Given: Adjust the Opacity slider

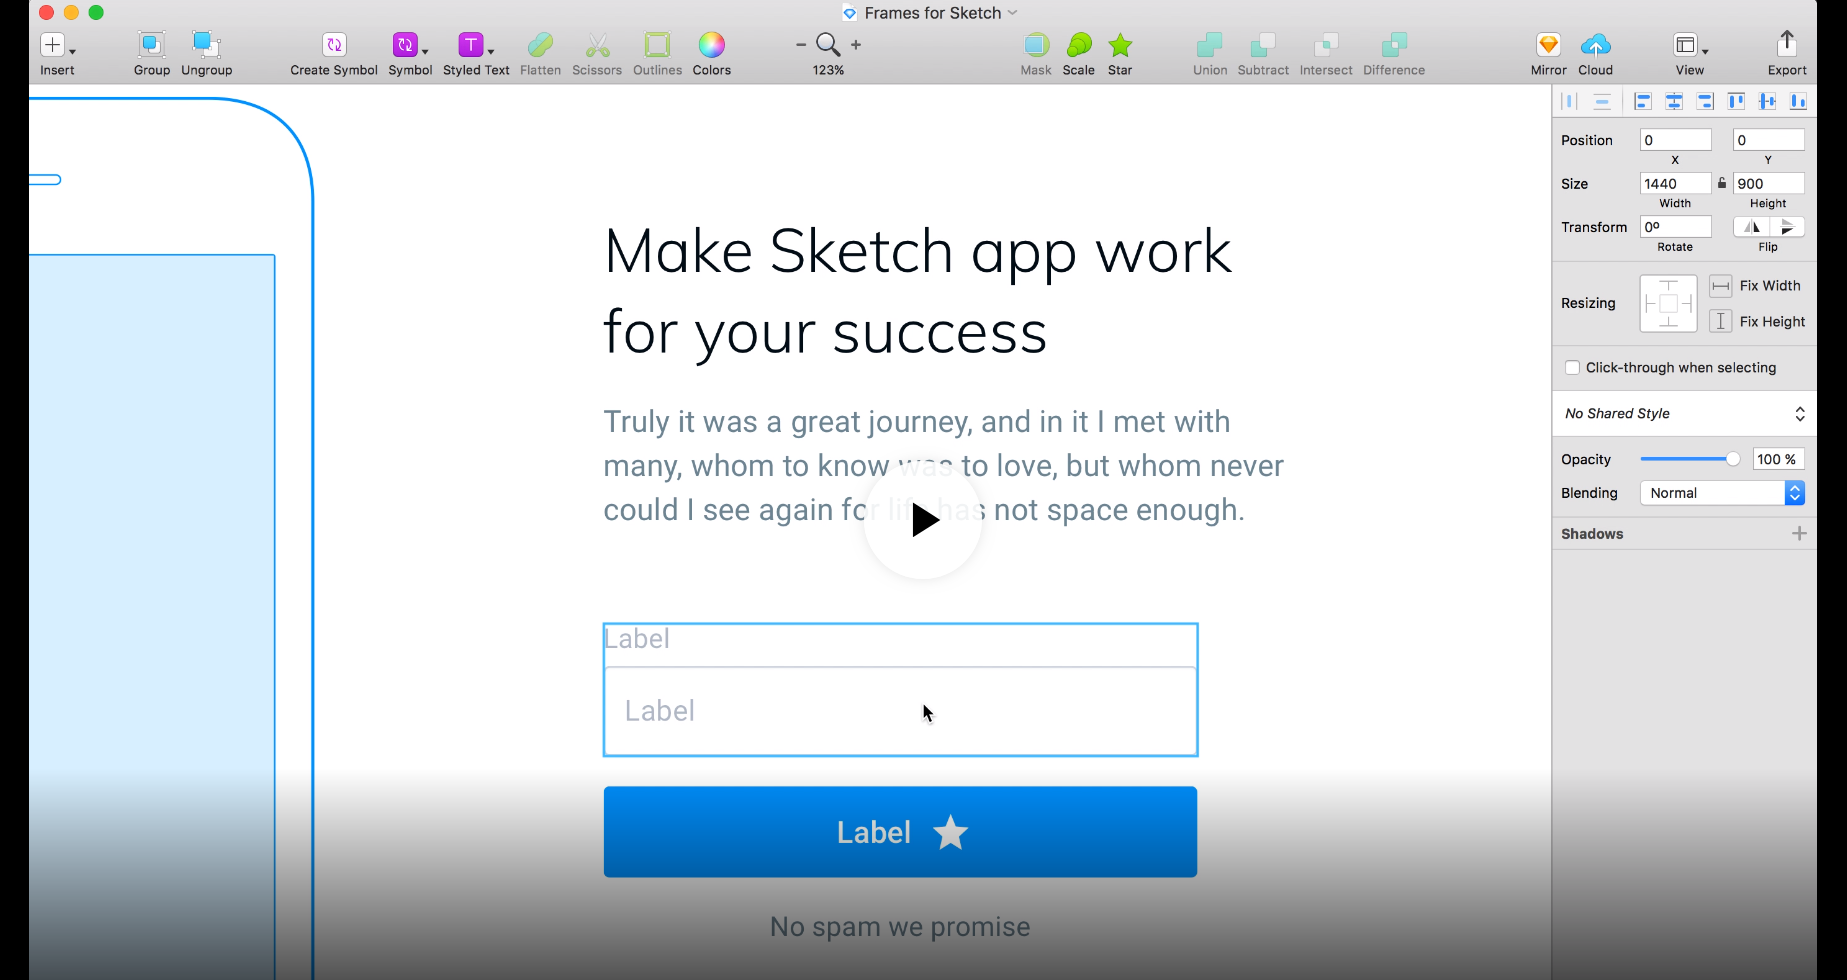Looking at the screenshot, I should 1690,459.
